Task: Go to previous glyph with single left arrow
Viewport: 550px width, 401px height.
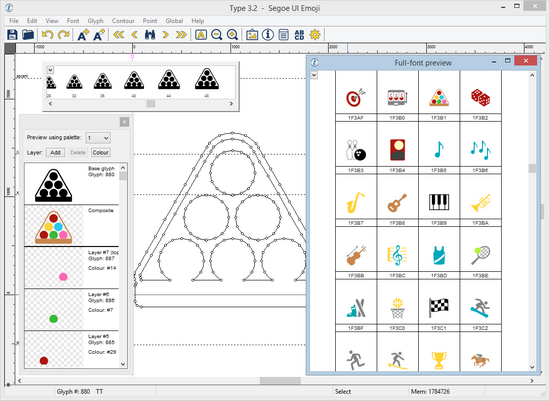Action: pyautogui.click(x=134, y=35)
